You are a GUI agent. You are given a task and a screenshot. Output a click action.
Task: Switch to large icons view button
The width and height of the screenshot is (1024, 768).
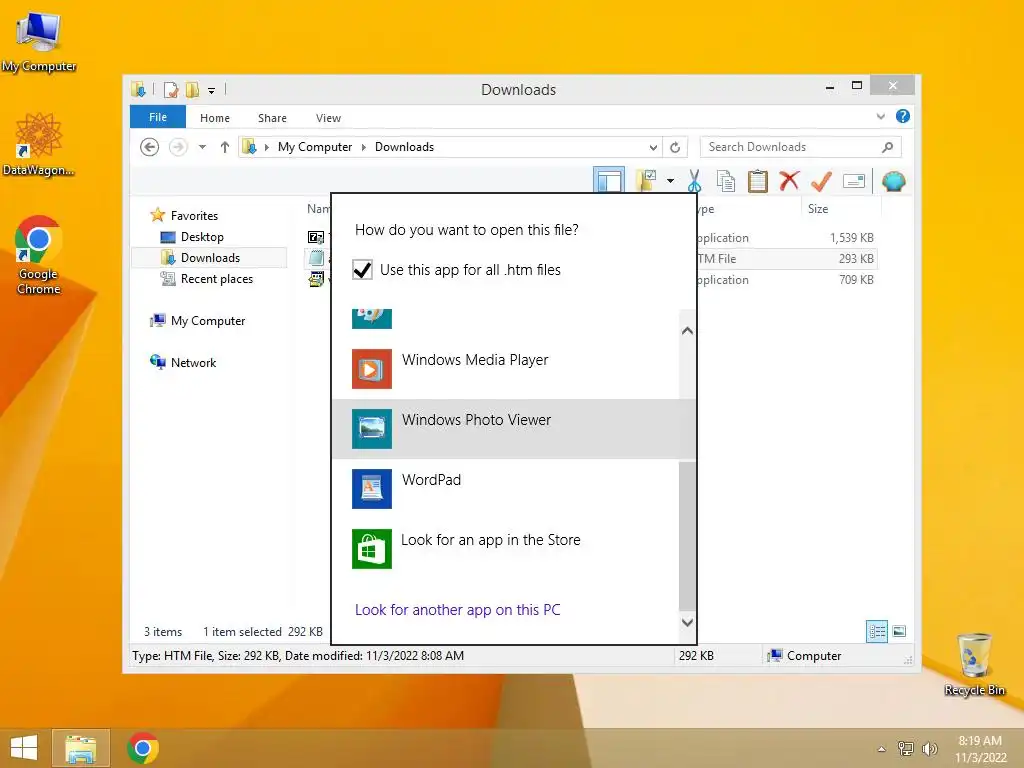(x=899, y=631)
